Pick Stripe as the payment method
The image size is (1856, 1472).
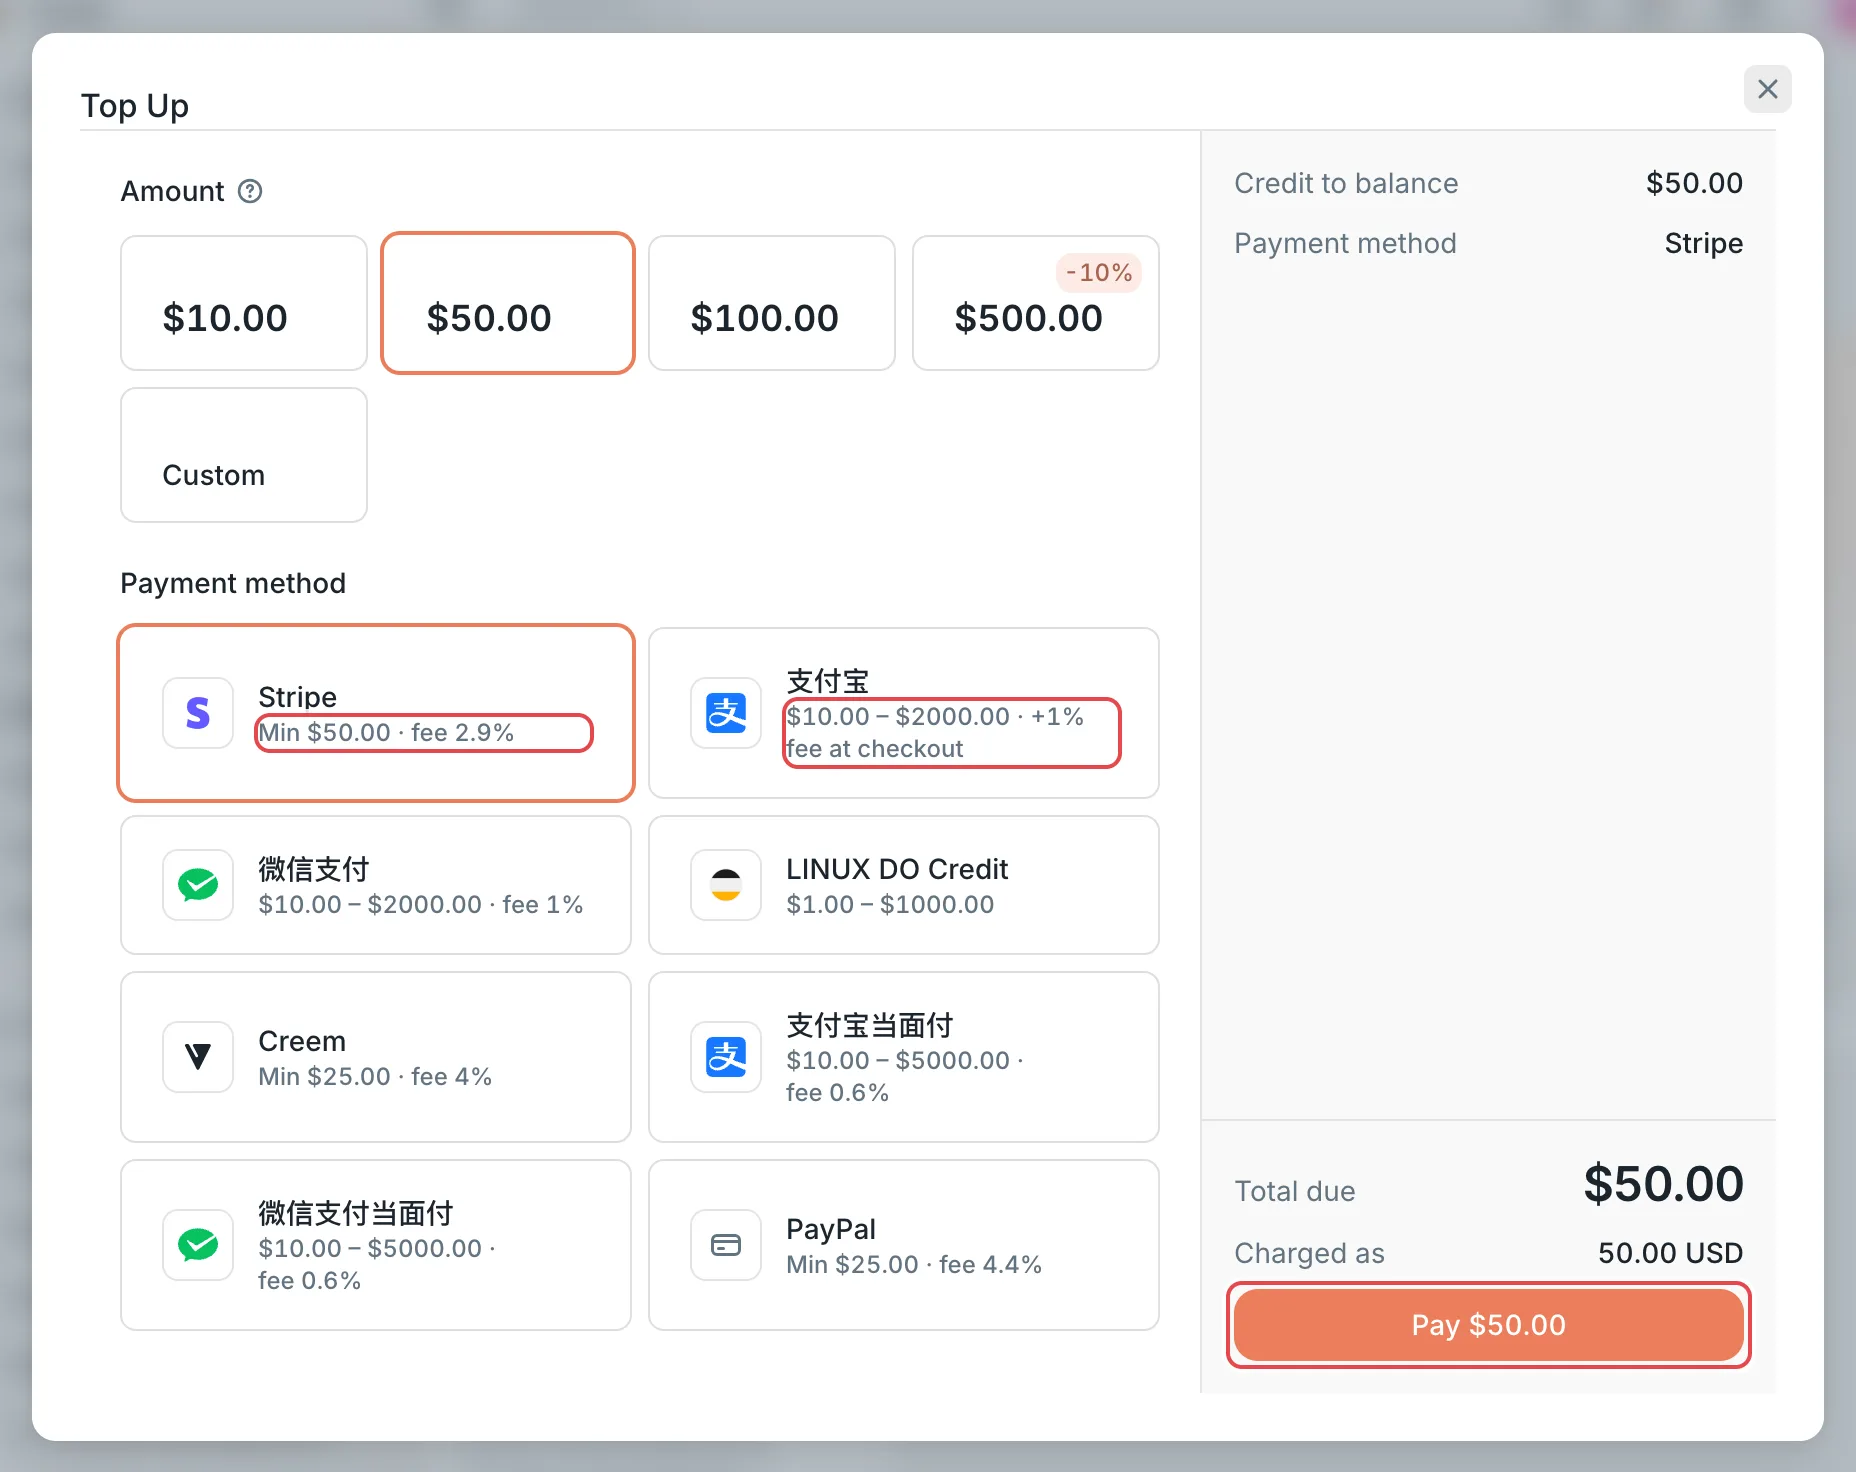pos(376,713)
